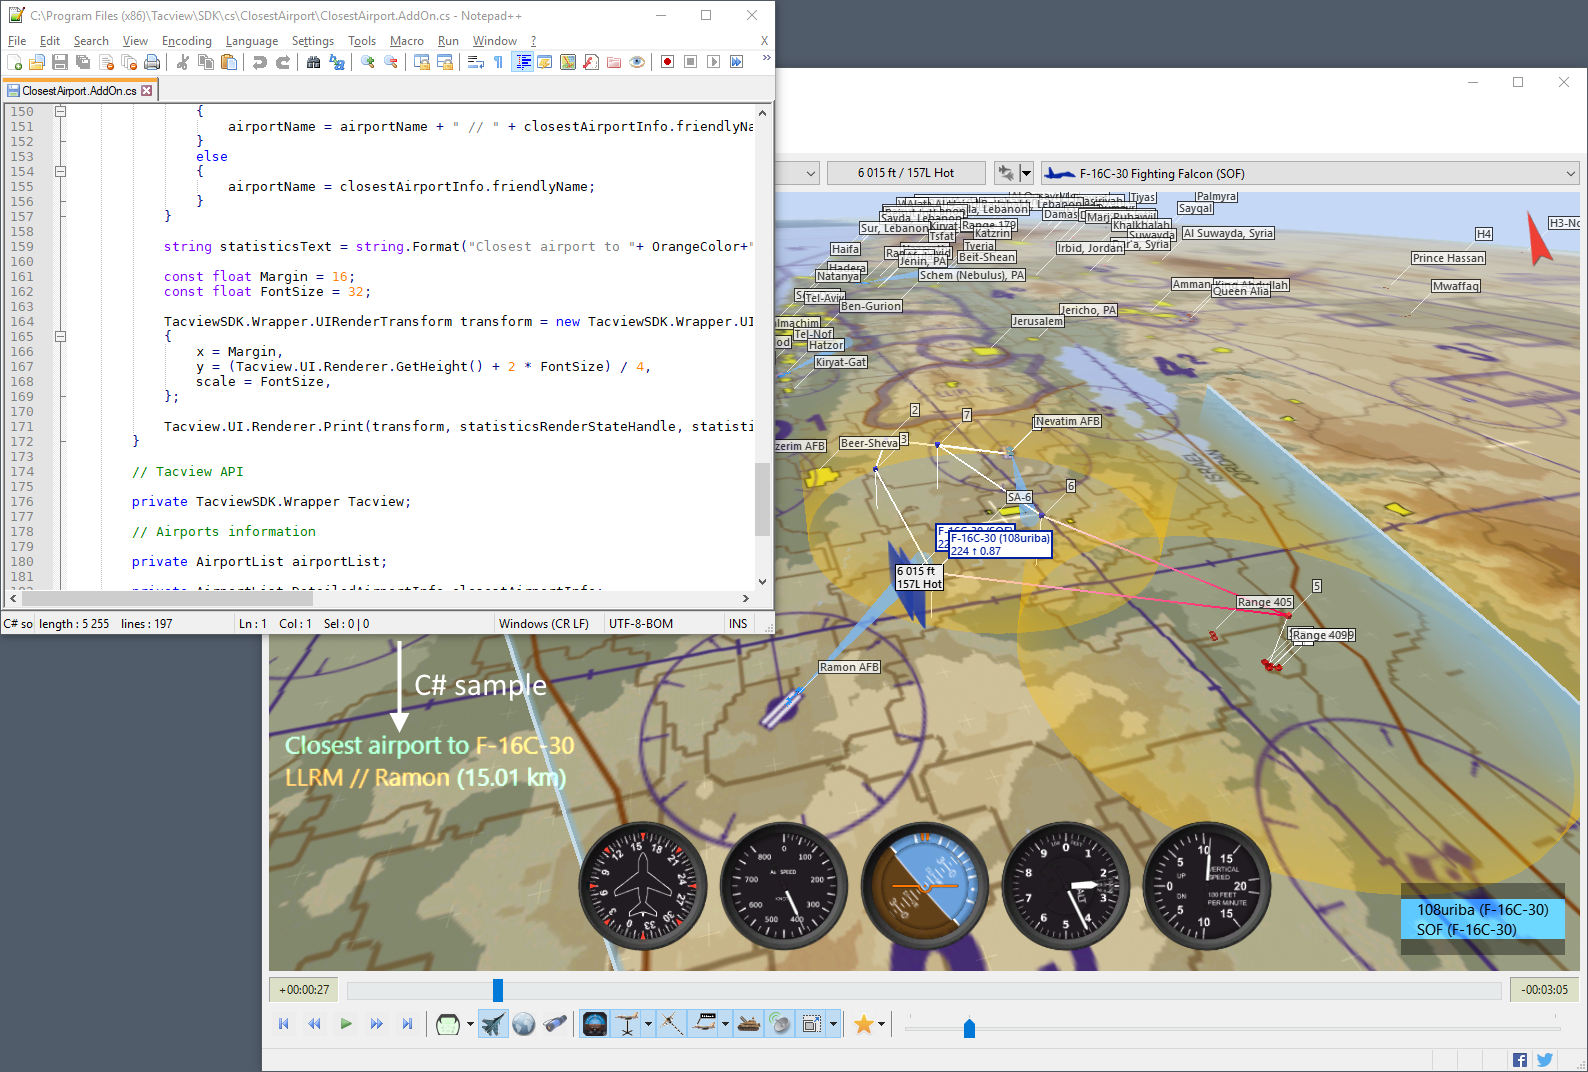Toggle the aircraft model labels icon
The width and height of the screenshot is (1588, 1072).
pyautogui.click(x=704, y=1024)
